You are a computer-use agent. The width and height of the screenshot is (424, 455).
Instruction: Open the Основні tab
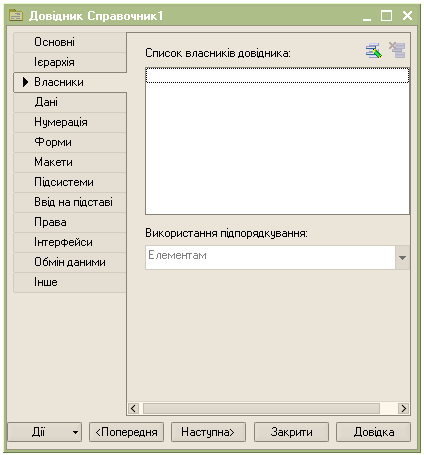click(70, 42)
